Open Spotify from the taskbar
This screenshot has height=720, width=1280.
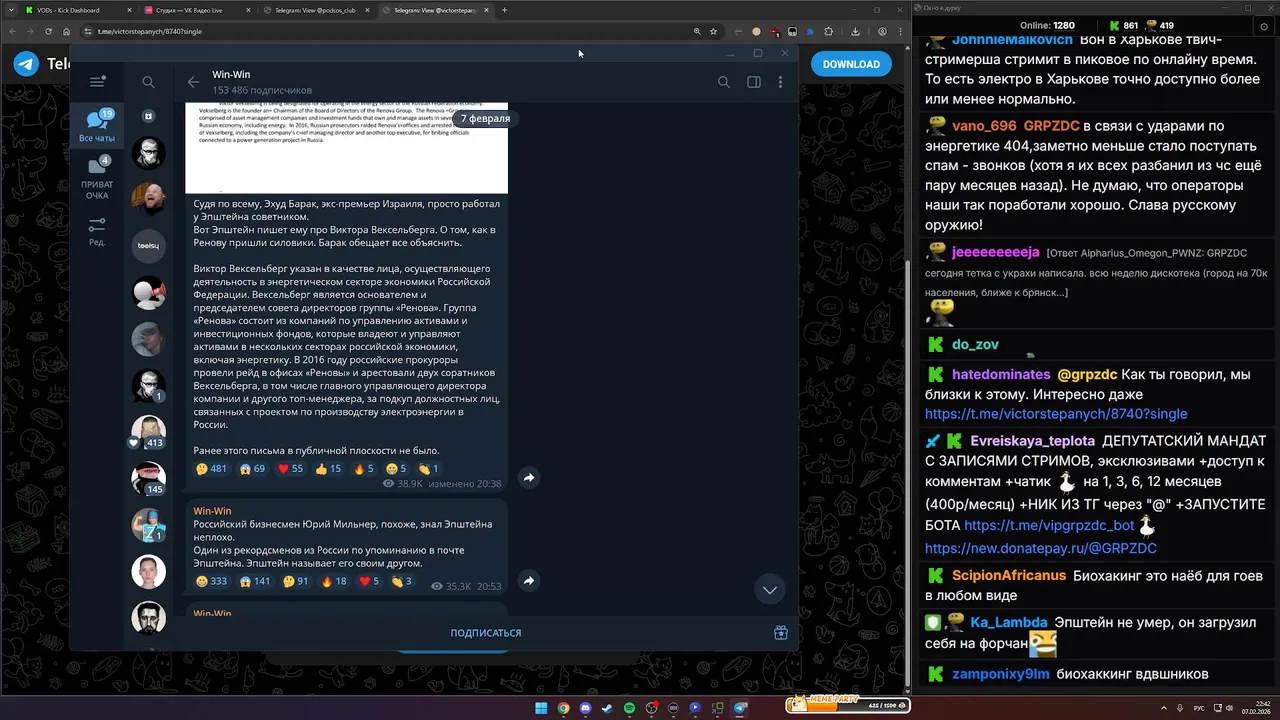629,708
